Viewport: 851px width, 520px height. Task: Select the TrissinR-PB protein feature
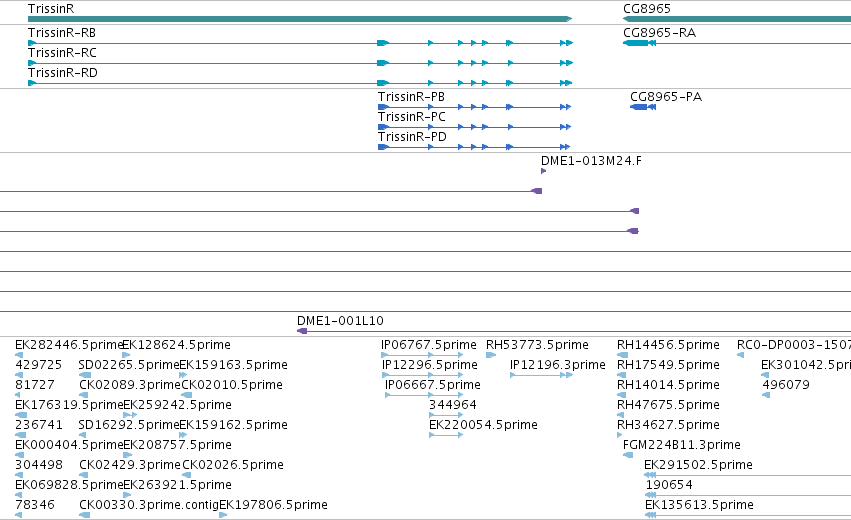pyautogui.click(x=474, y=107)
